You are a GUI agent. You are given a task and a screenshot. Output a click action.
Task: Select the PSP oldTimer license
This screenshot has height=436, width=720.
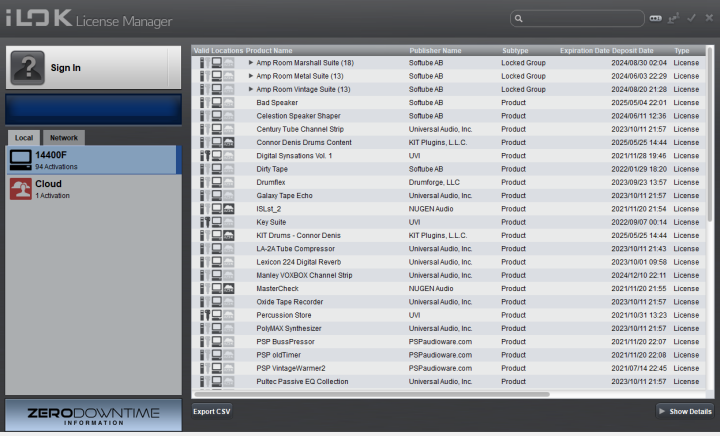click(449, 355)
